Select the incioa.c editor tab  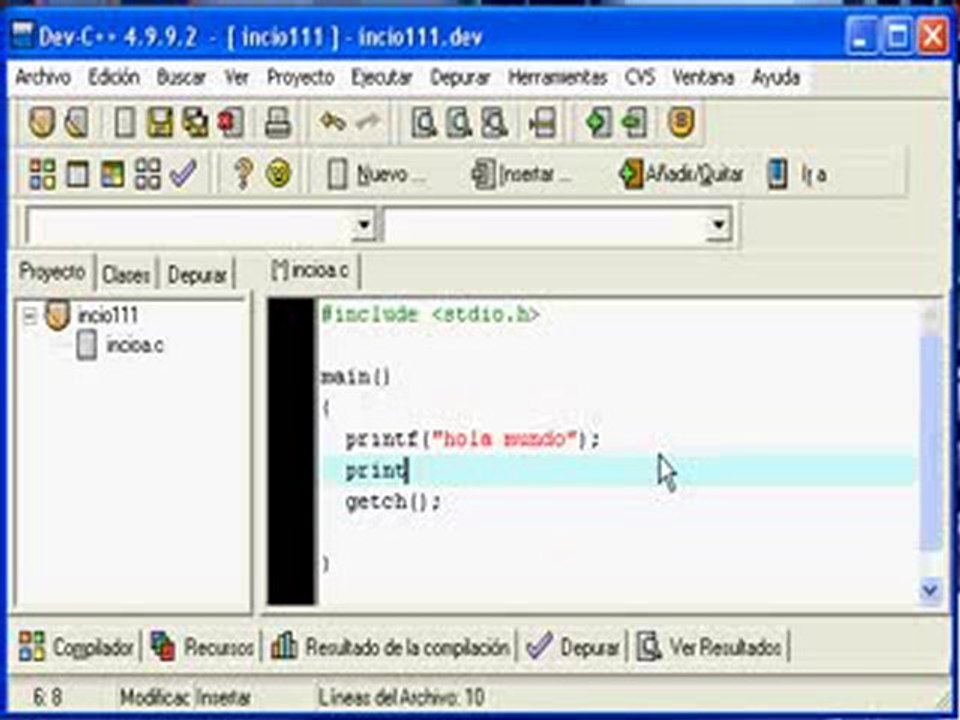(312, 270)
